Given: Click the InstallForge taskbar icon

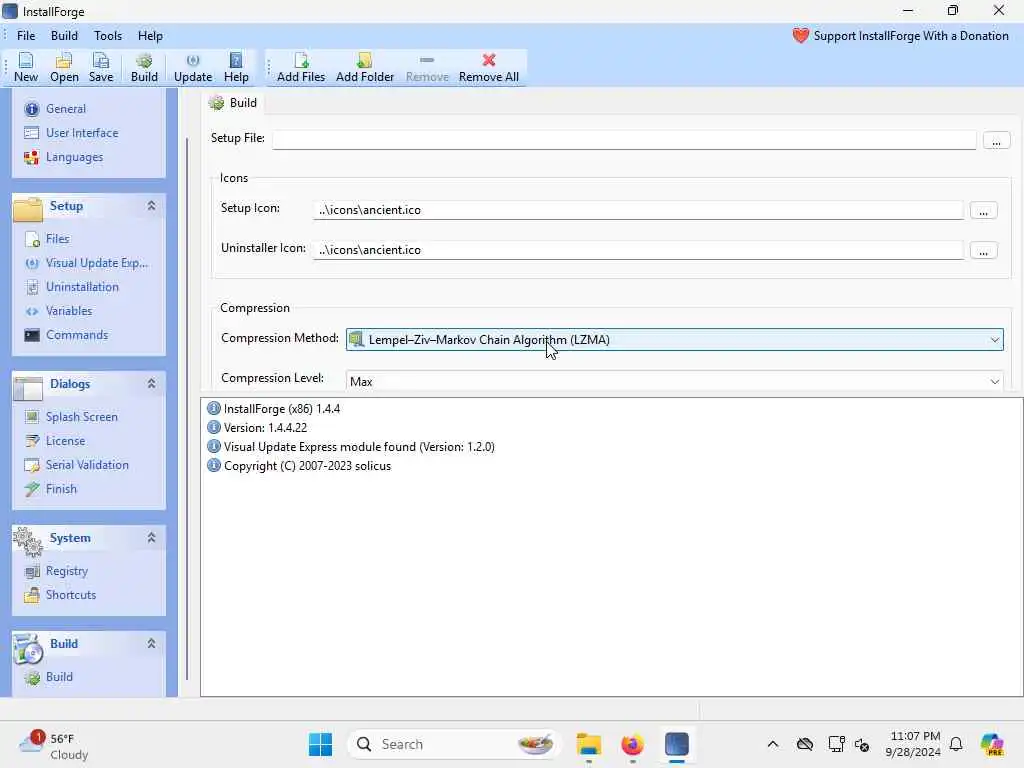Looking at the screenshot, I should pyautogui.click(x=677, y=744).
